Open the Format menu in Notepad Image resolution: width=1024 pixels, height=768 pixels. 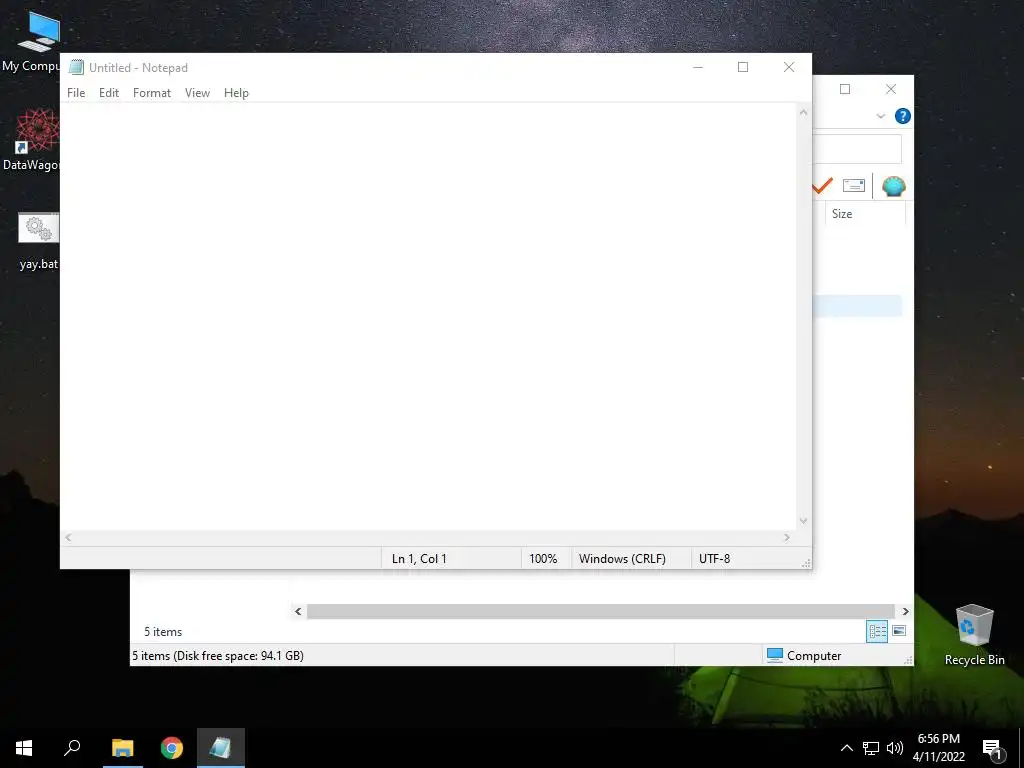tap(152, 93)
